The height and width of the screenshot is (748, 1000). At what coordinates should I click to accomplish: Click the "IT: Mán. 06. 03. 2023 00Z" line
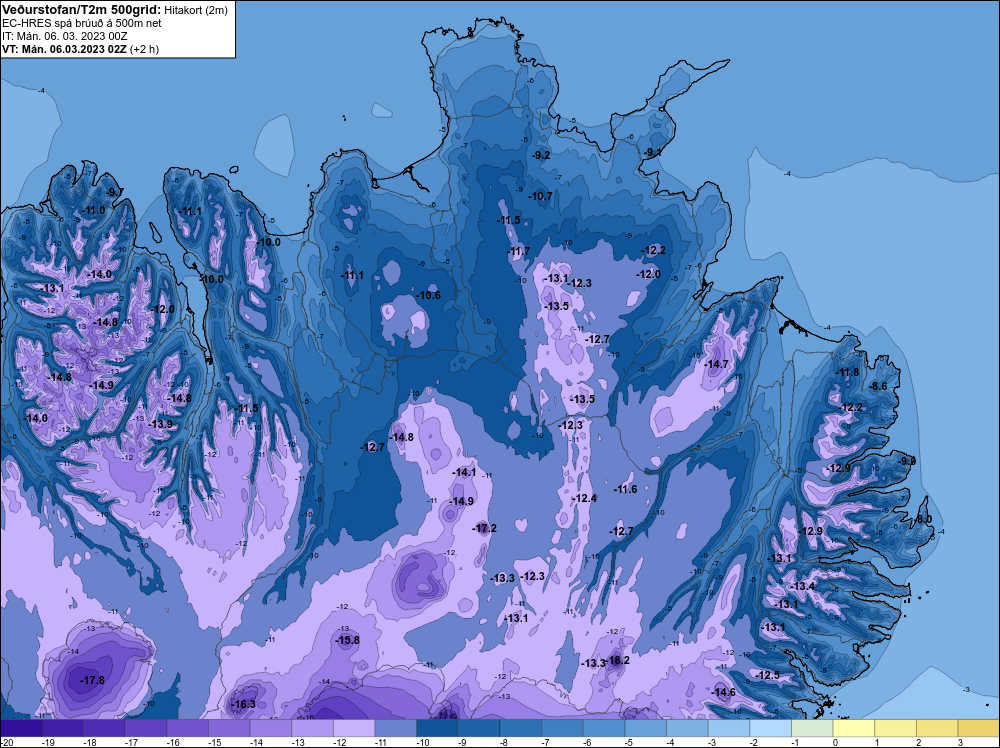[64, 36]
